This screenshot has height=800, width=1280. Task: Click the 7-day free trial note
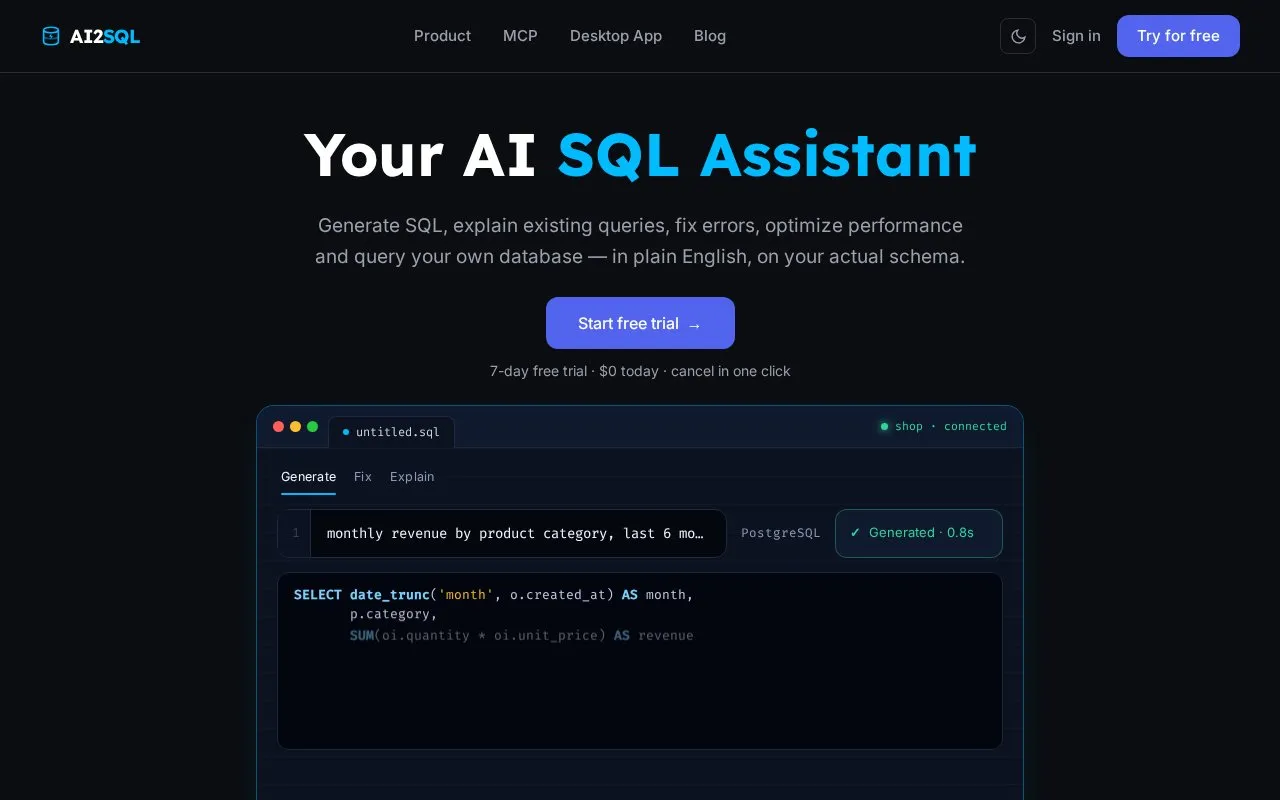coord(640,371)
